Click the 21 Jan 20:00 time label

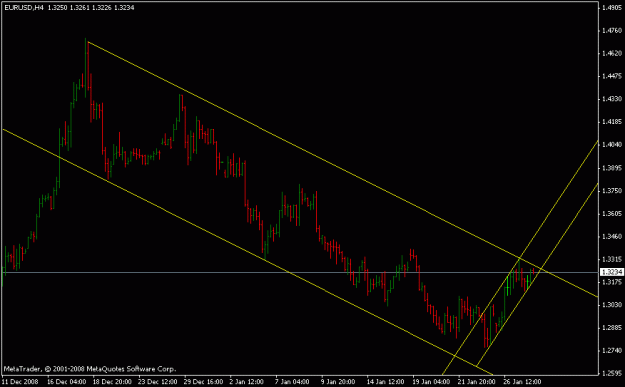tap(478, 382)
